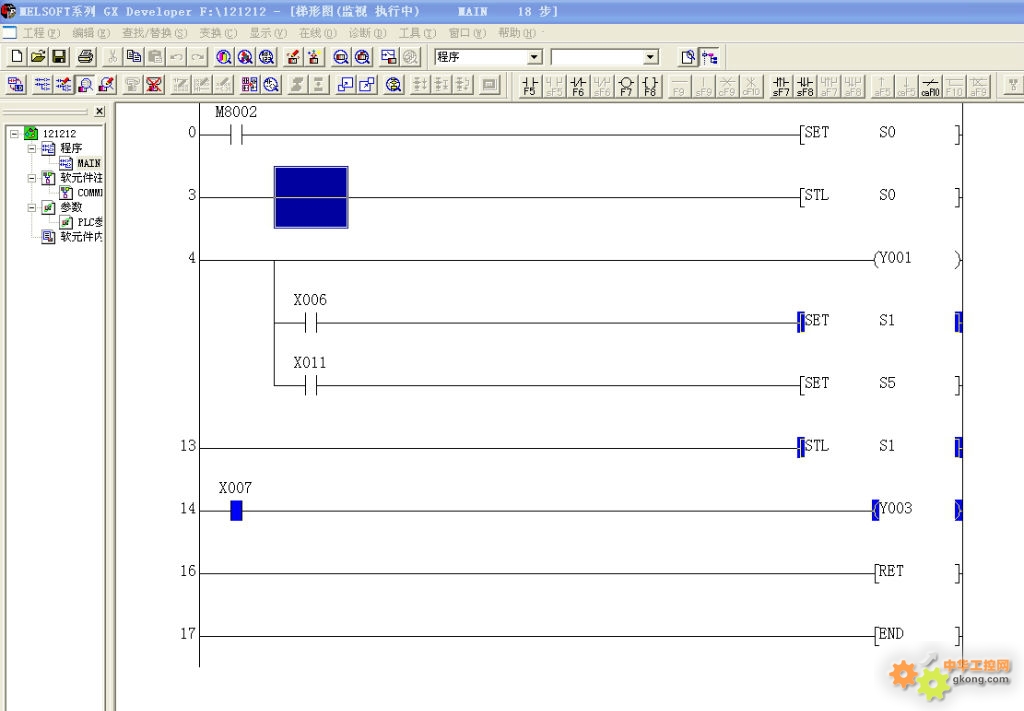This screenshot has width=1024, height=711.
Task: Click the stop monitor red X icon
Action: [x=154, y=85]
